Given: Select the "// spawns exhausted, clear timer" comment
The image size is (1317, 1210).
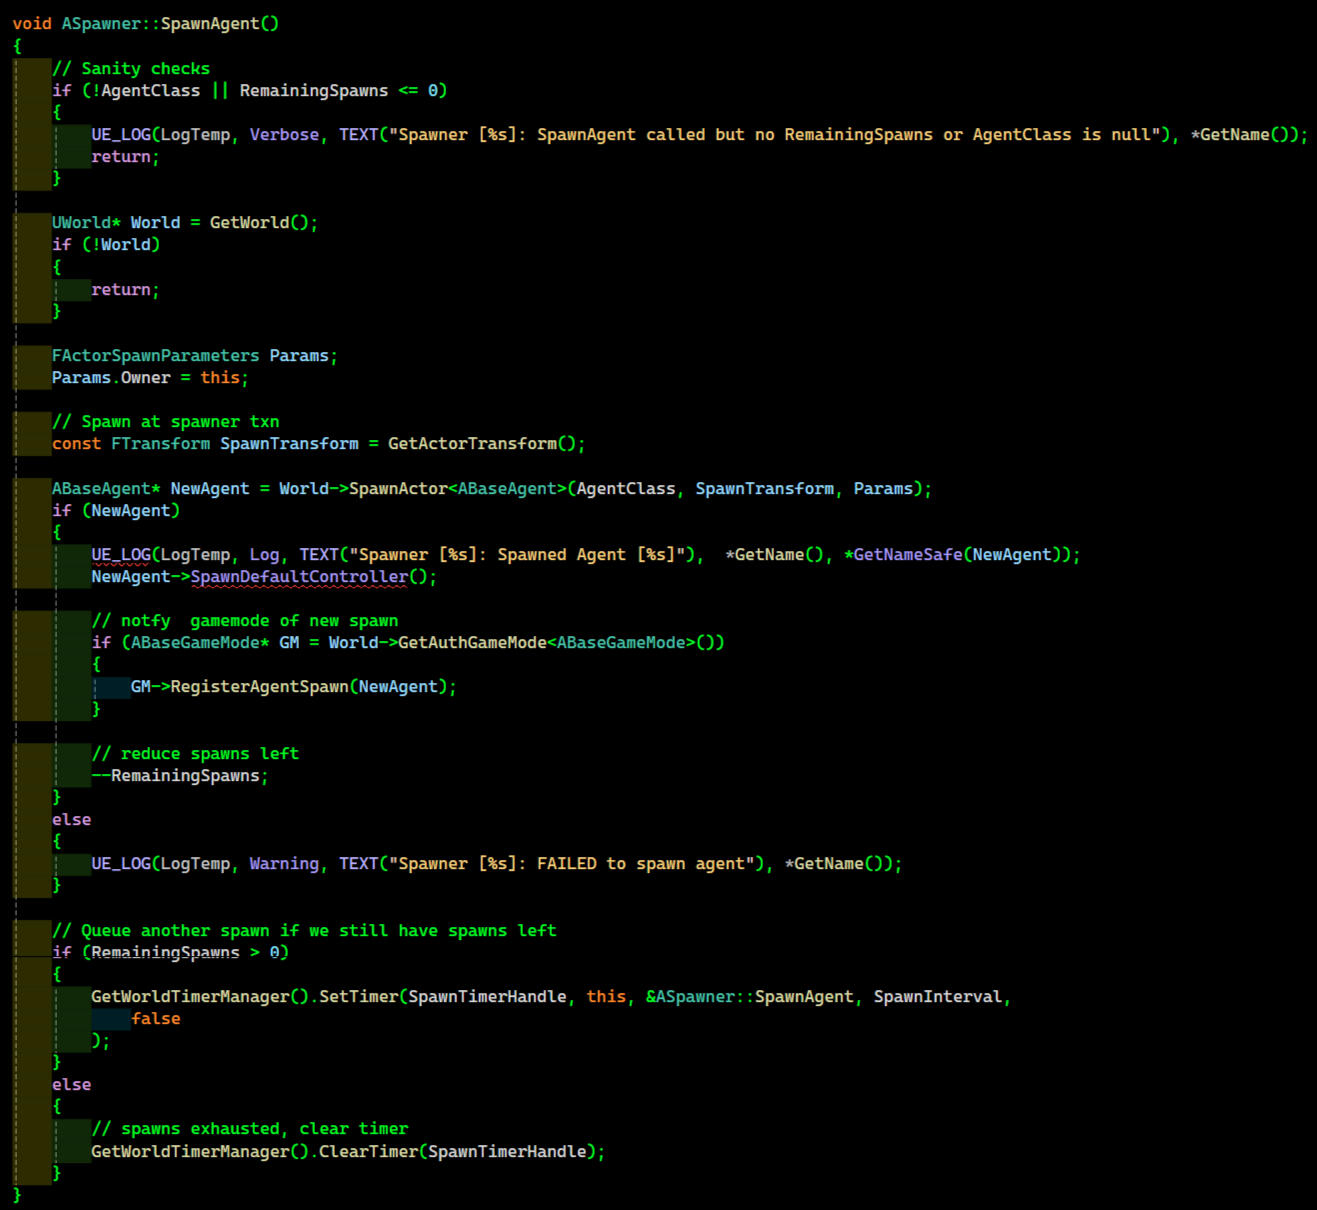Looking at the screenshot, I should (250, 1129).
